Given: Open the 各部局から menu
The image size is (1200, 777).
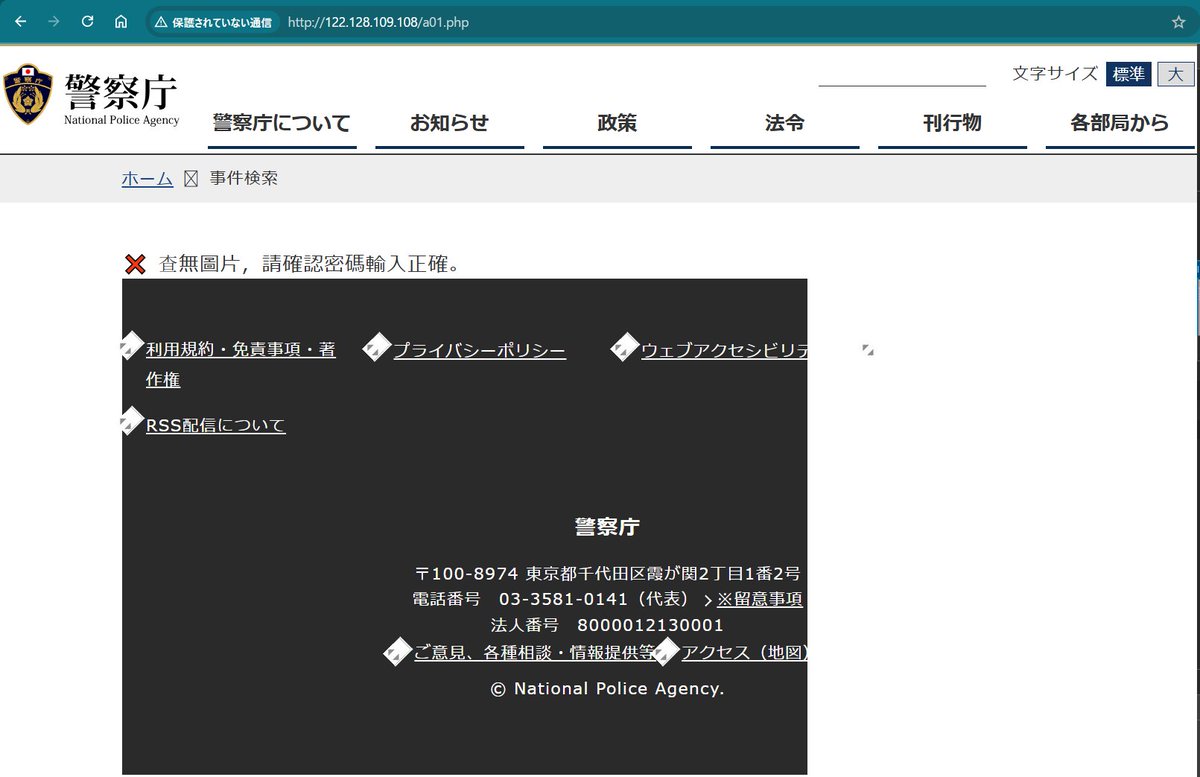Looking at the screenshot, I should [x=1120, y=124].
